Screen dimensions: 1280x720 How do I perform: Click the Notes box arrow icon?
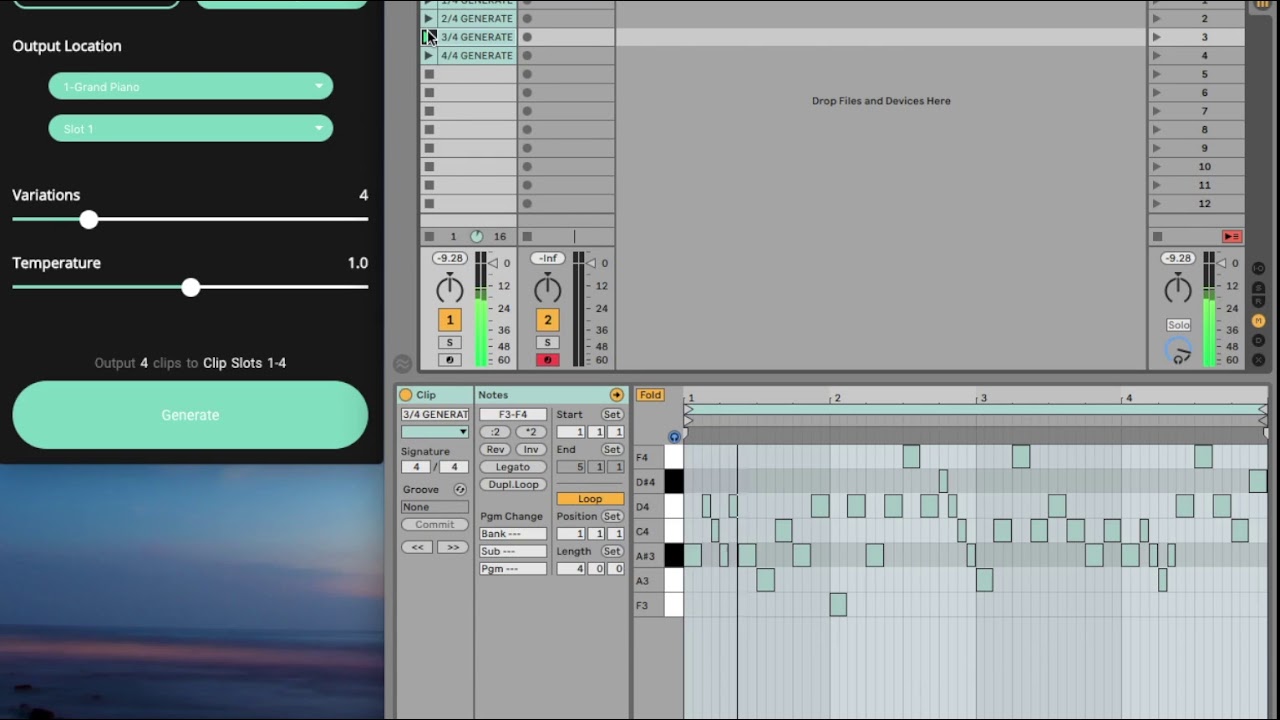616,395
